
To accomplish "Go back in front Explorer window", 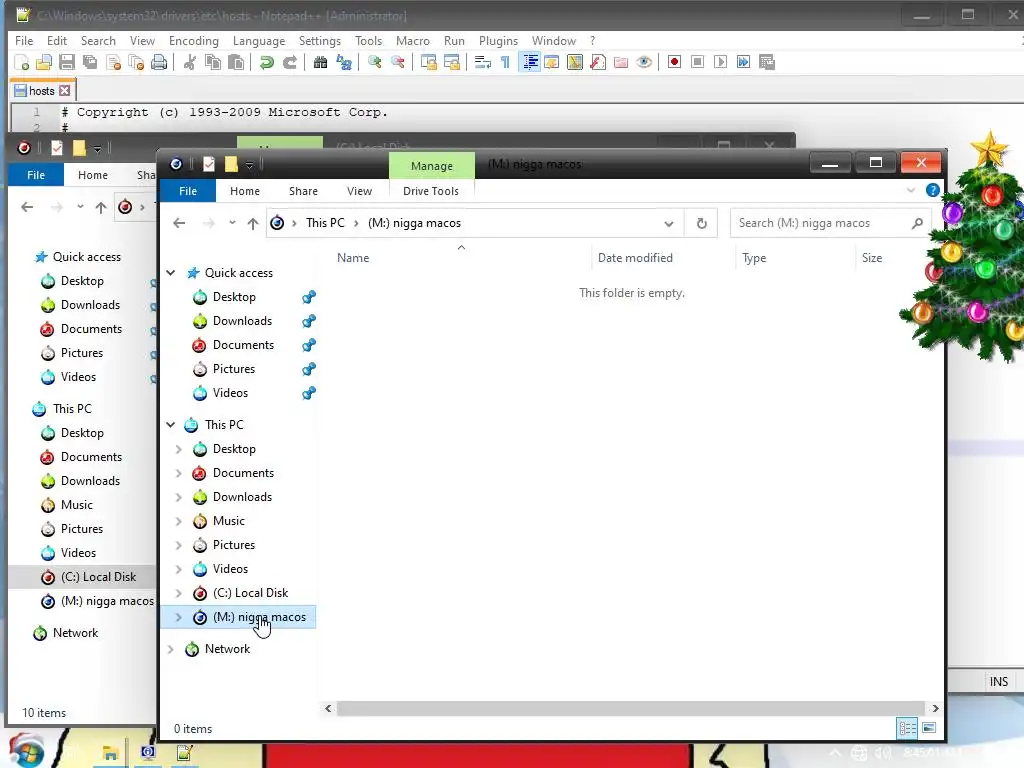I will click(179, 223).
